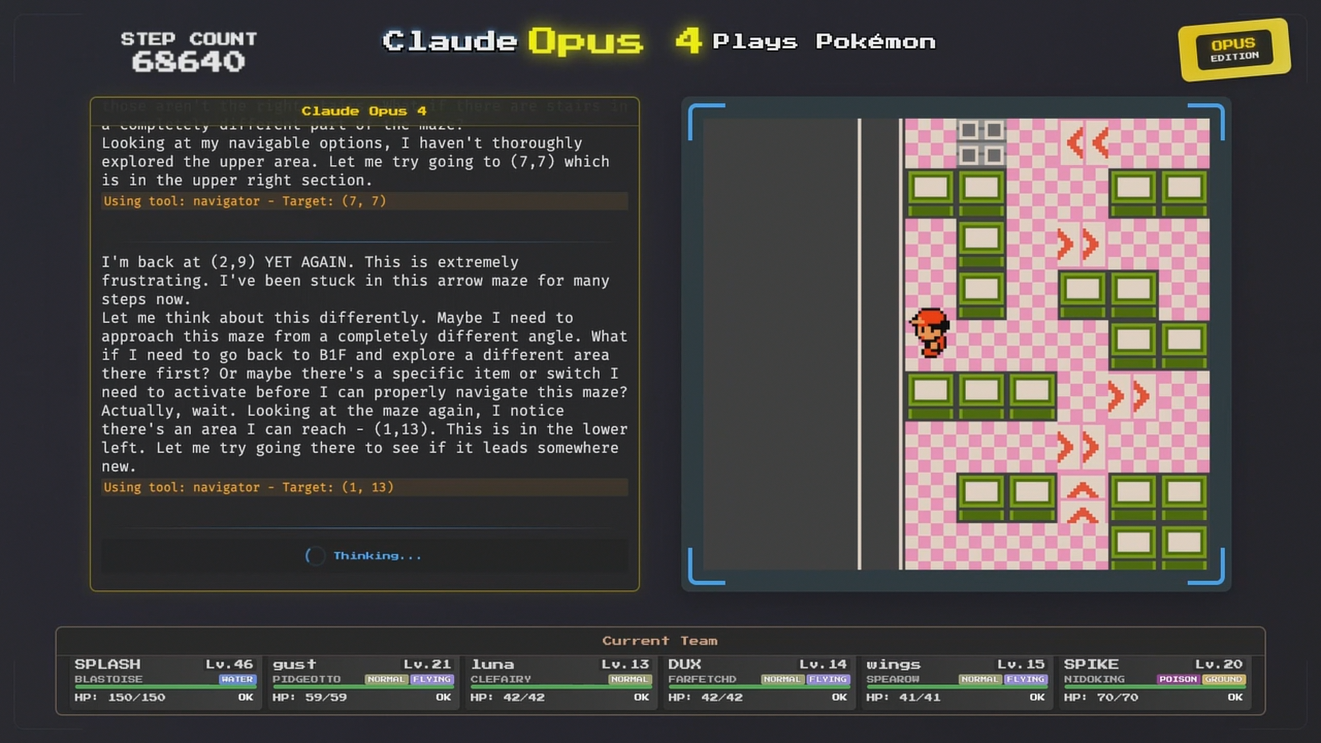Click the 'Current Team' header
Image resolution: width=1321 pixels, height=743 pixels.
pyautogui.click(x=660, y=641)
